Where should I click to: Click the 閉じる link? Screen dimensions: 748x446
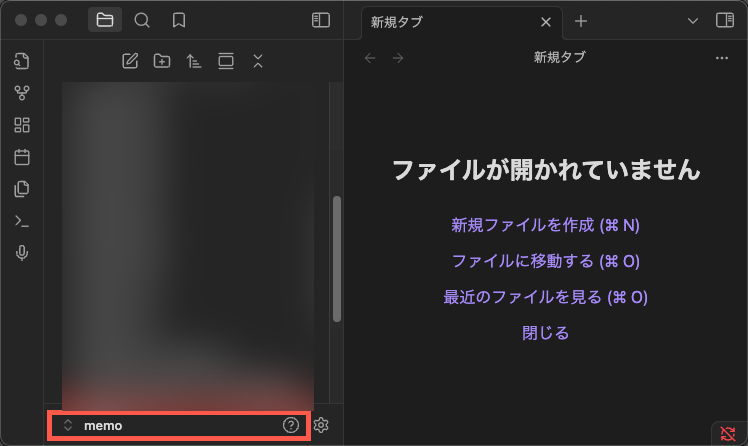pos(545,333)
